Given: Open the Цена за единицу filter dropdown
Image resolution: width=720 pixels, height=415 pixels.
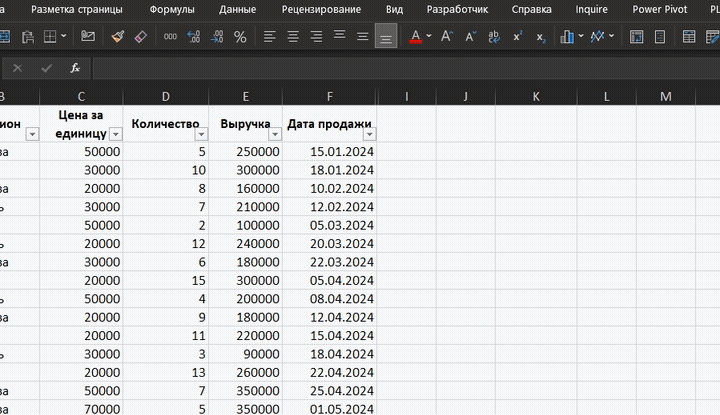Looking at the screenshot, I should [116, 134].
